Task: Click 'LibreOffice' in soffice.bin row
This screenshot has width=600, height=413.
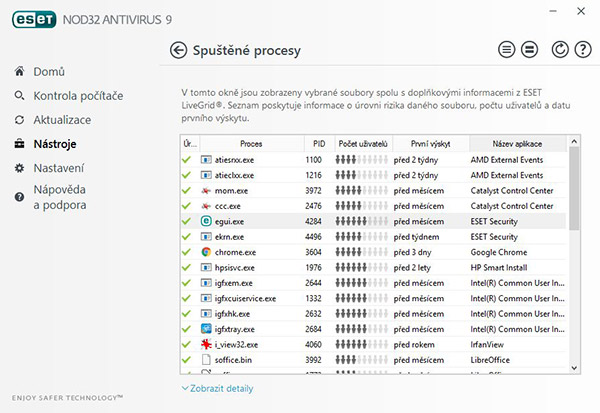Action: 490,360
